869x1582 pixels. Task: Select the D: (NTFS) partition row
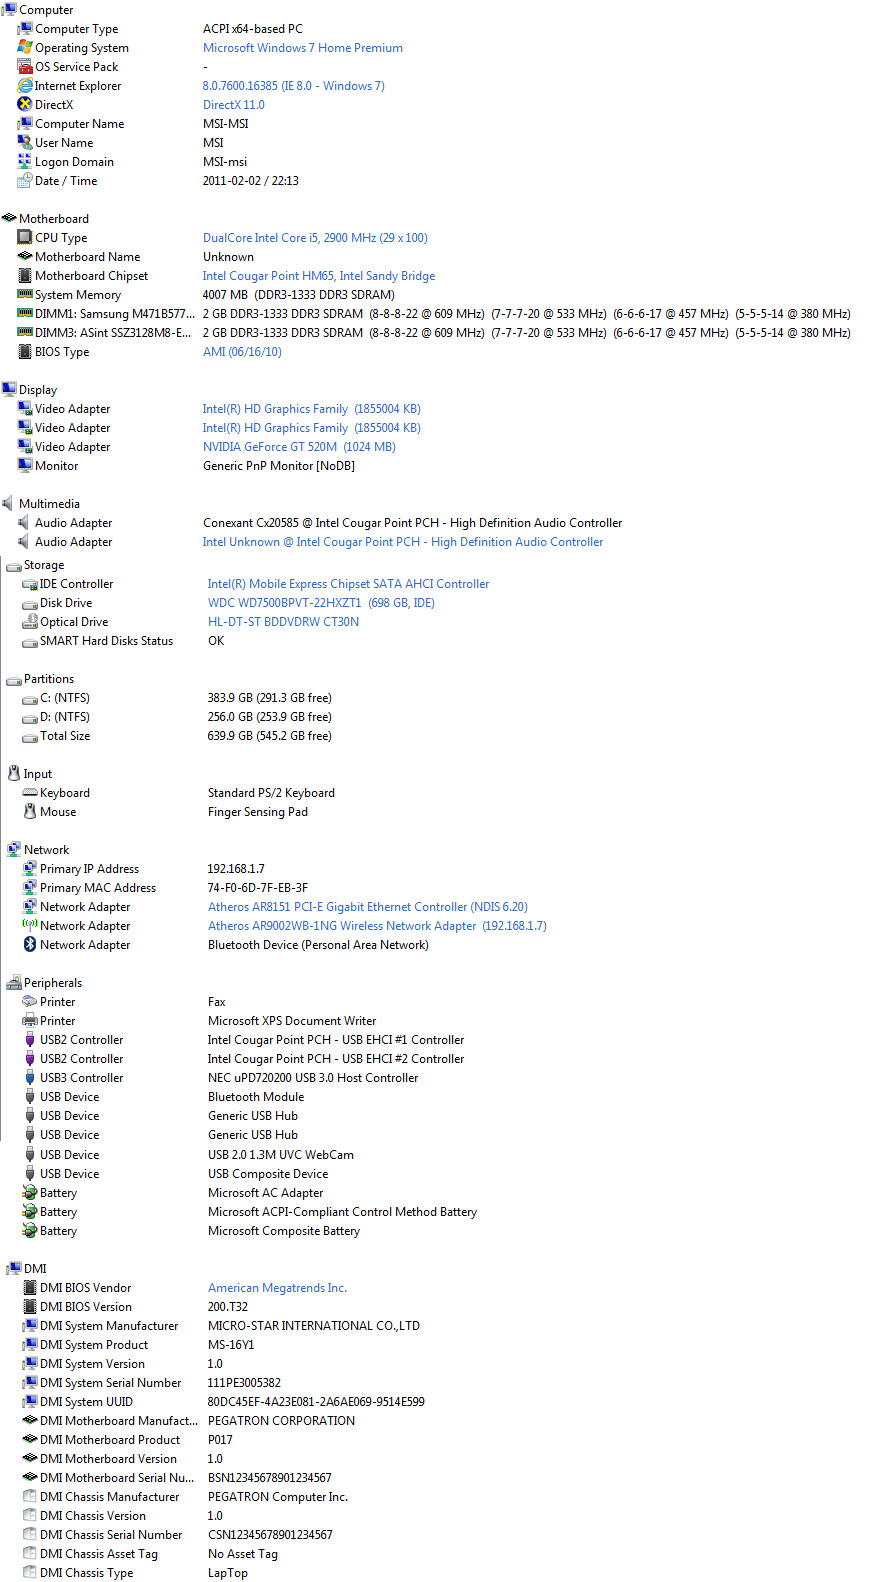click(177, 717)
